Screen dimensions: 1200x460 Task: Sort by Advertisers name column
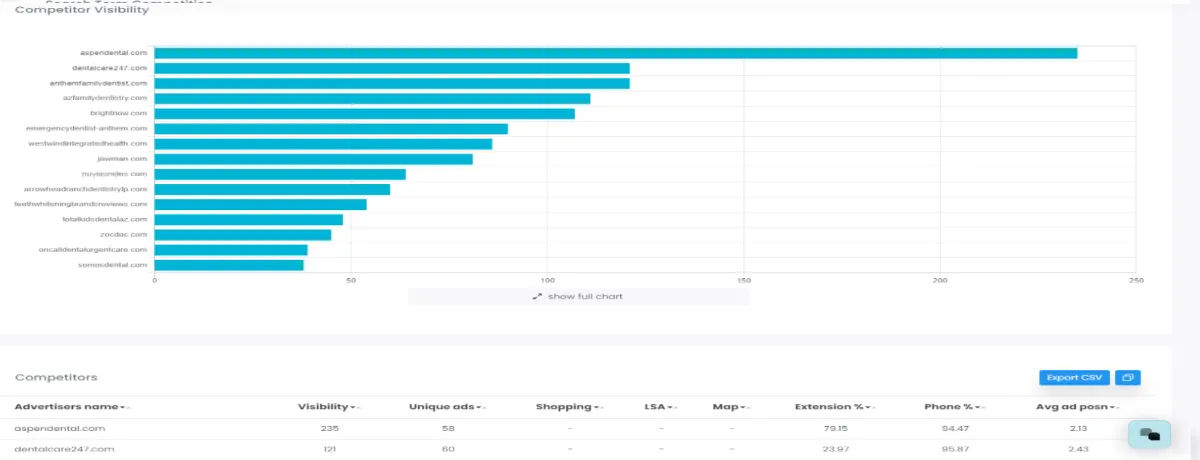pyautogui.click(x=71, y=407)
